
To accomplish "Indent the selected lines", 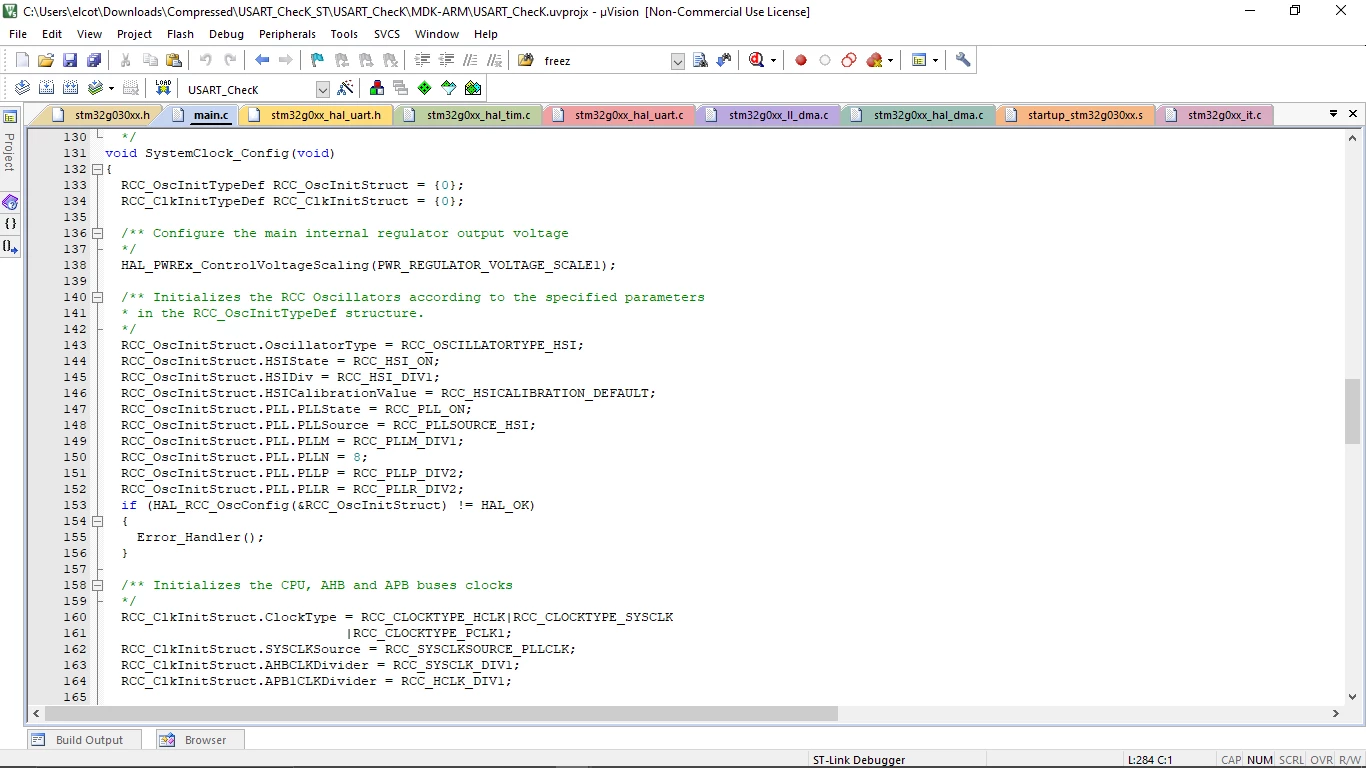I will pyautogui.click(x=423, y=60).
